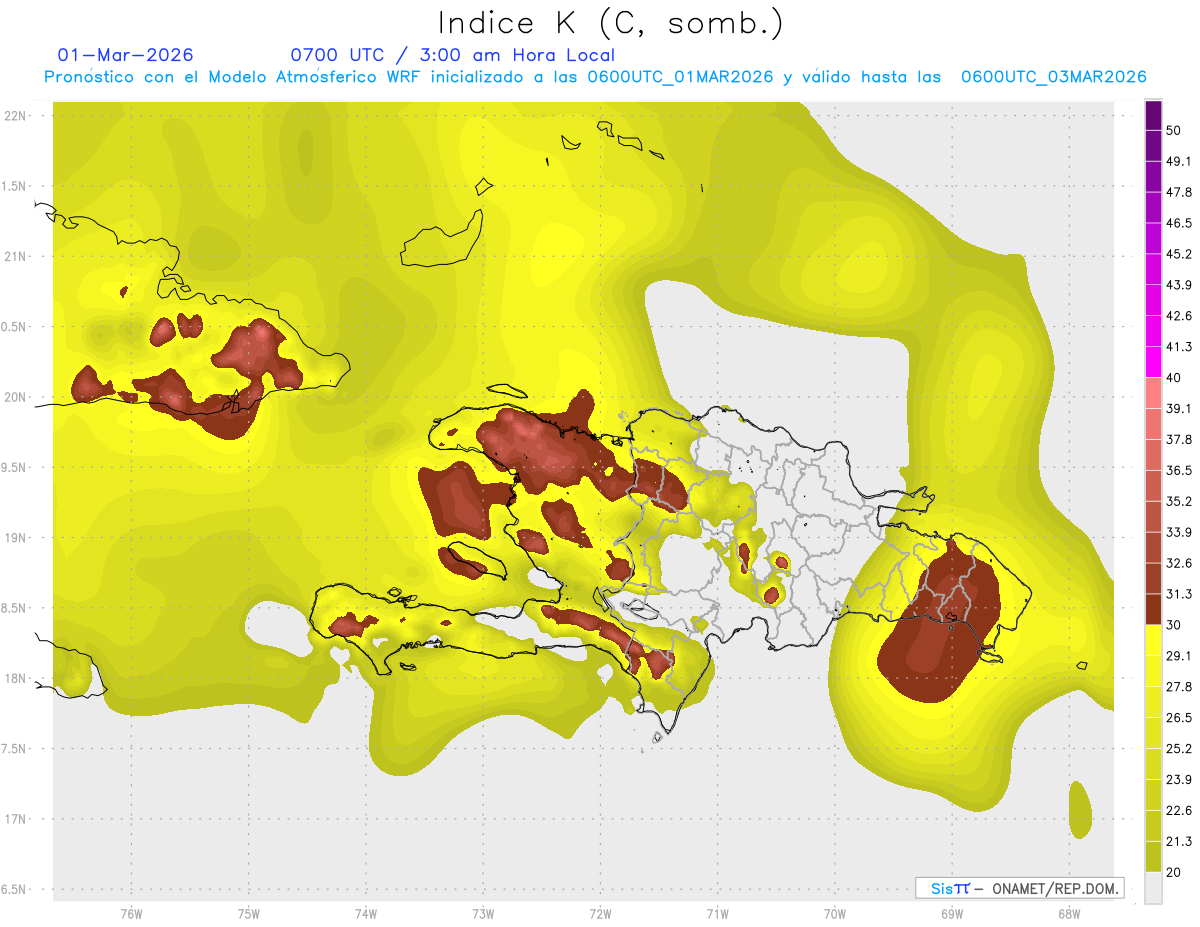Click the "36.5" legend value
Viewport: 1200px width, 927px height.
coord(1179,470)
